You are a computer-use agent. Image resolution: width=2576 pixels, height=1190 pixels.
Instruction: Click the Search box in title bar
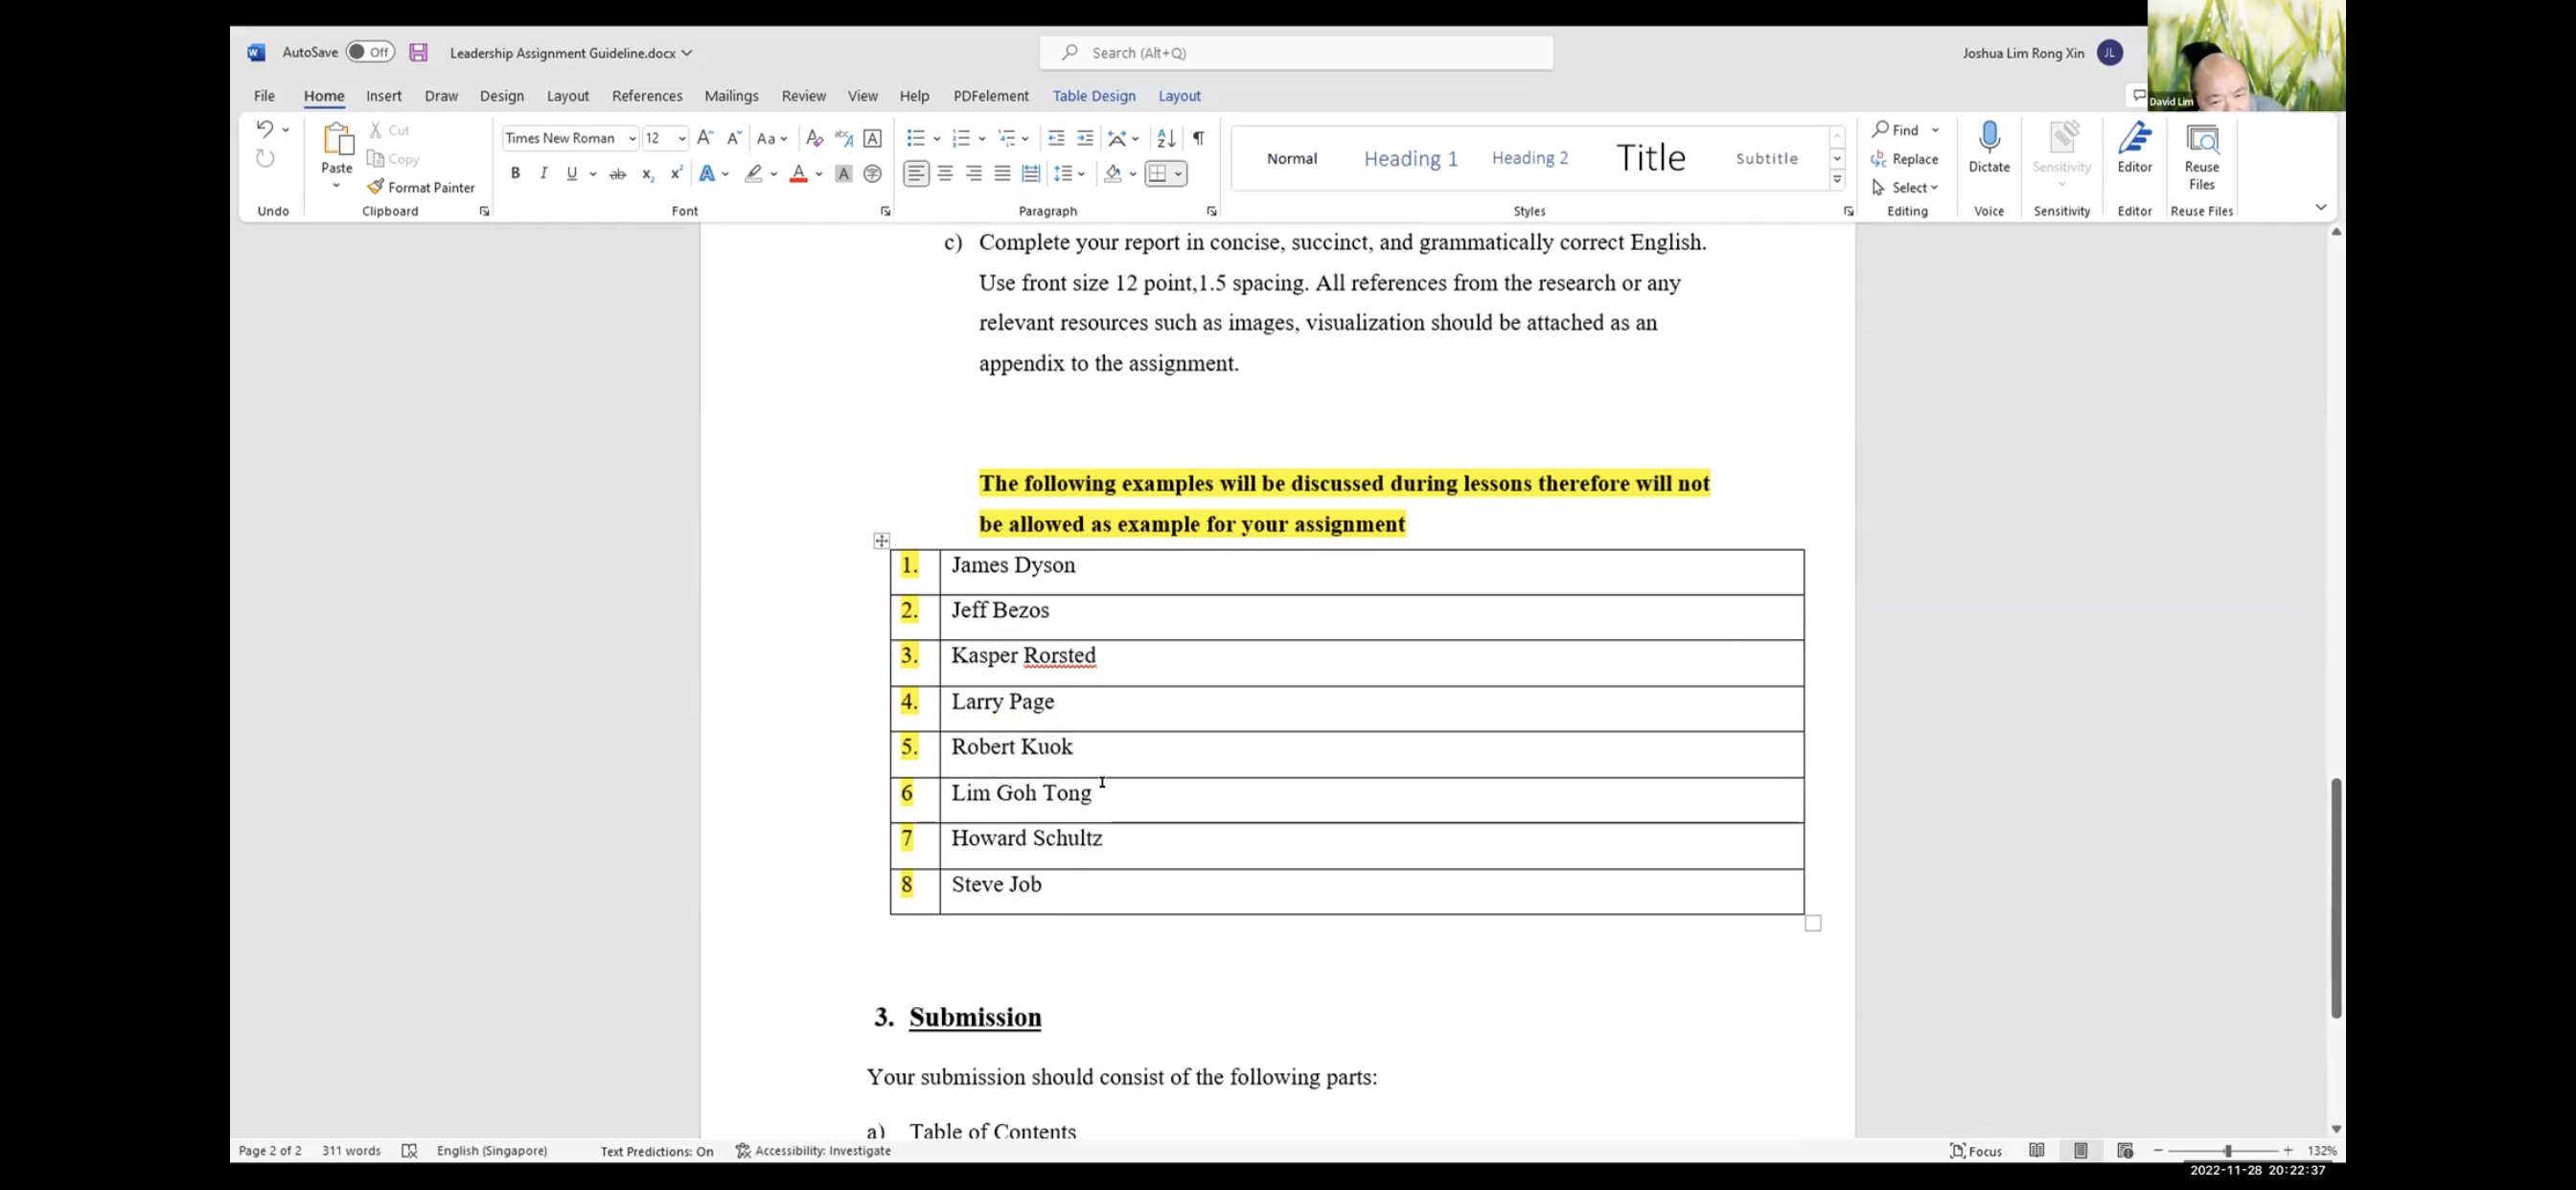click(x=1296, y=53)
